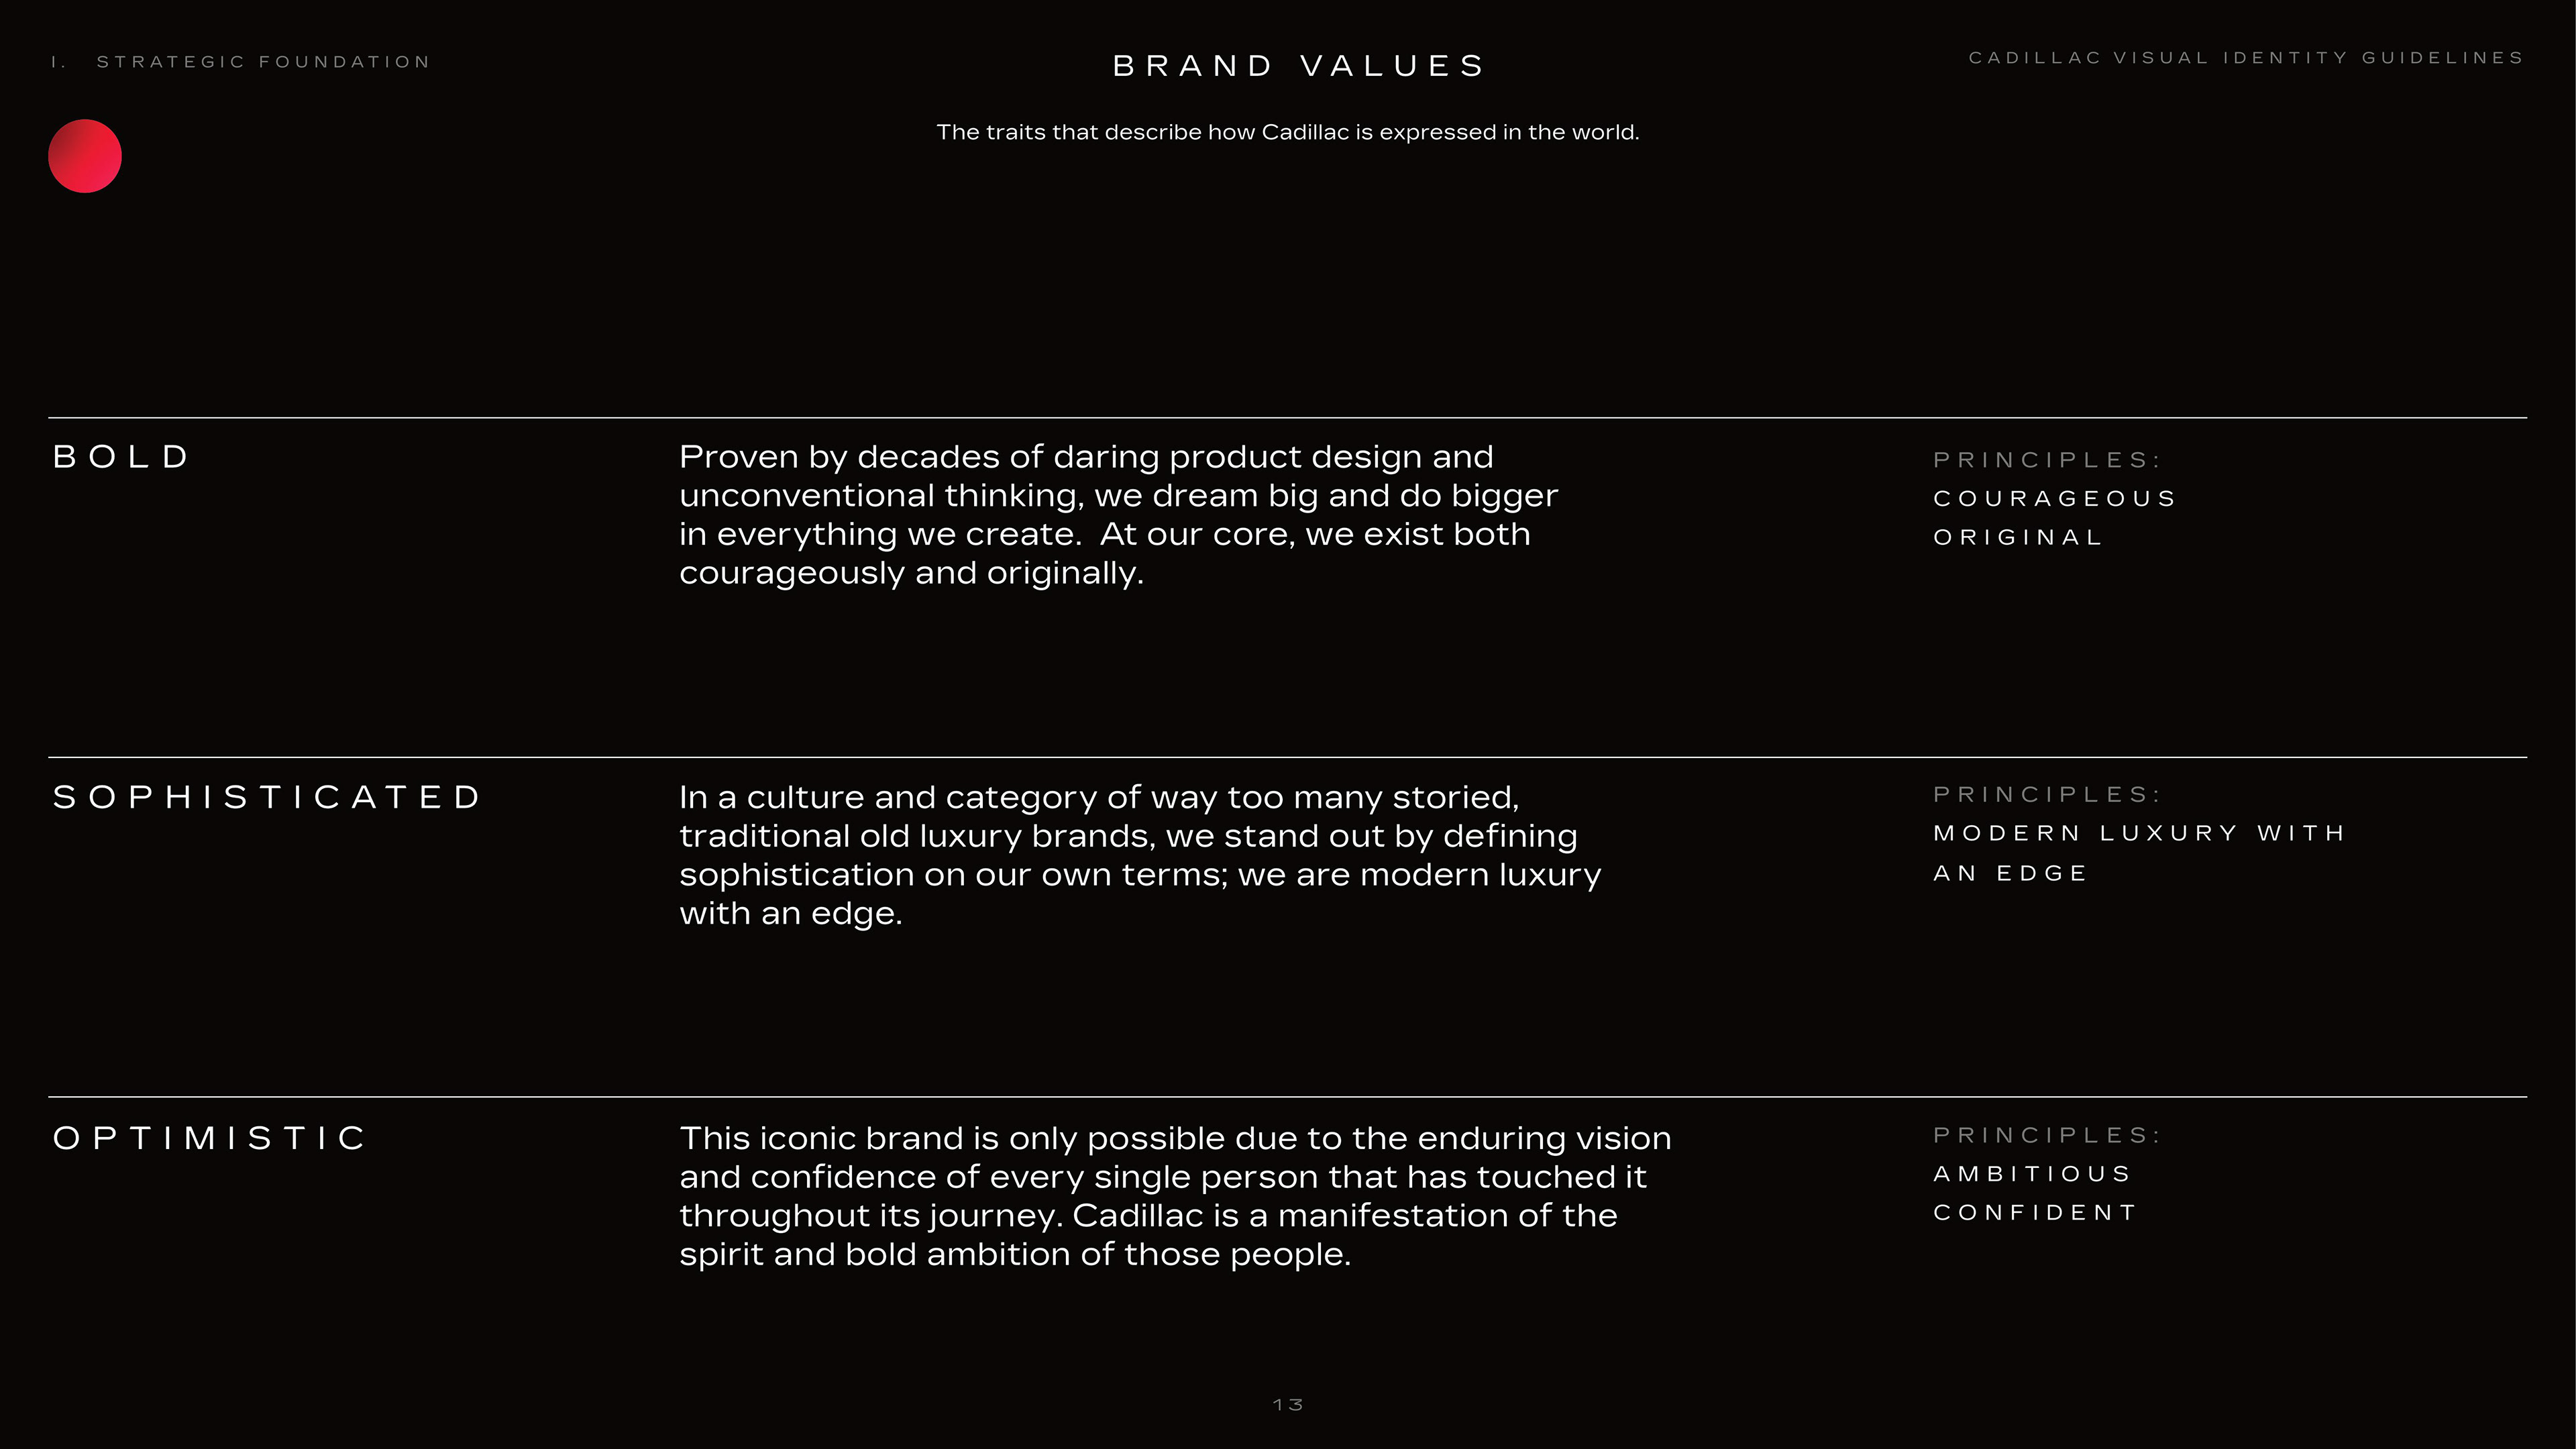The width and height of the screenshot is (2576, 1449).
Task: Click the Principles label above Courageous
Action: [2046, 460]
